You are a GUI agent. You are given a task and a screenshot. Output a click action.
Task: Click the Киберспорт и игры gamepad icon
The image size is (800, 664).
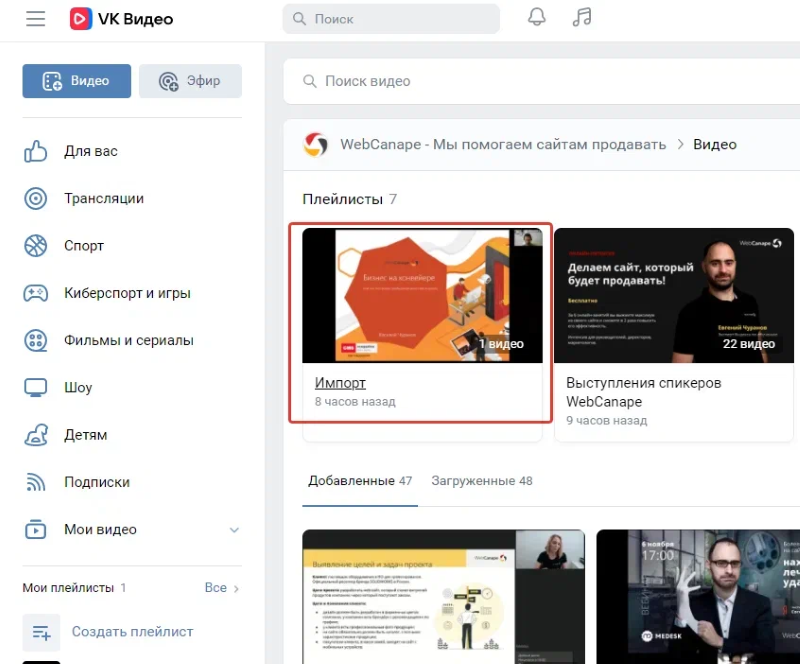[x=36, y=293]
